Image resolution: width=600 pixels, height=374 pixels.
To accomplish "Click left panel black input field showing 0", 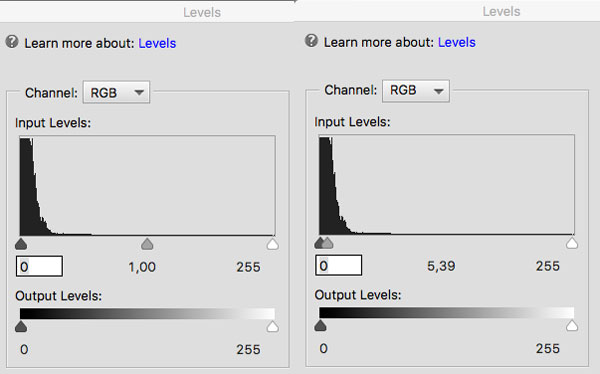I will coord(39,266).
